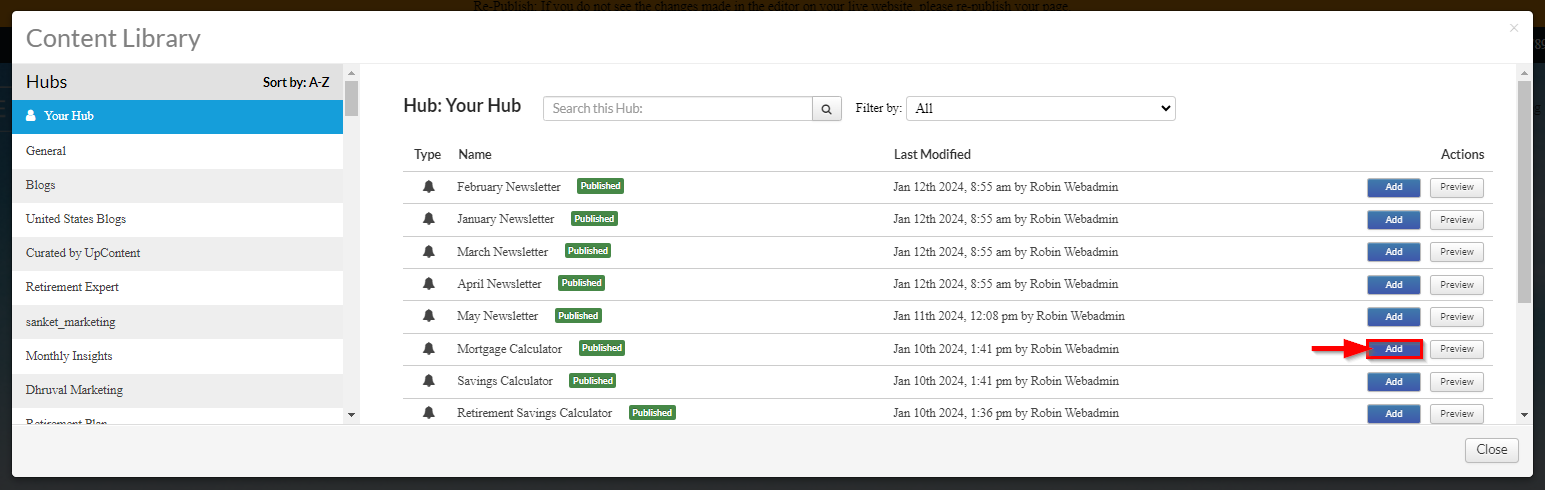The height and width of the screenshot is (490, 1545).
Task: Click the Name column header
Action: coord(475,154)
